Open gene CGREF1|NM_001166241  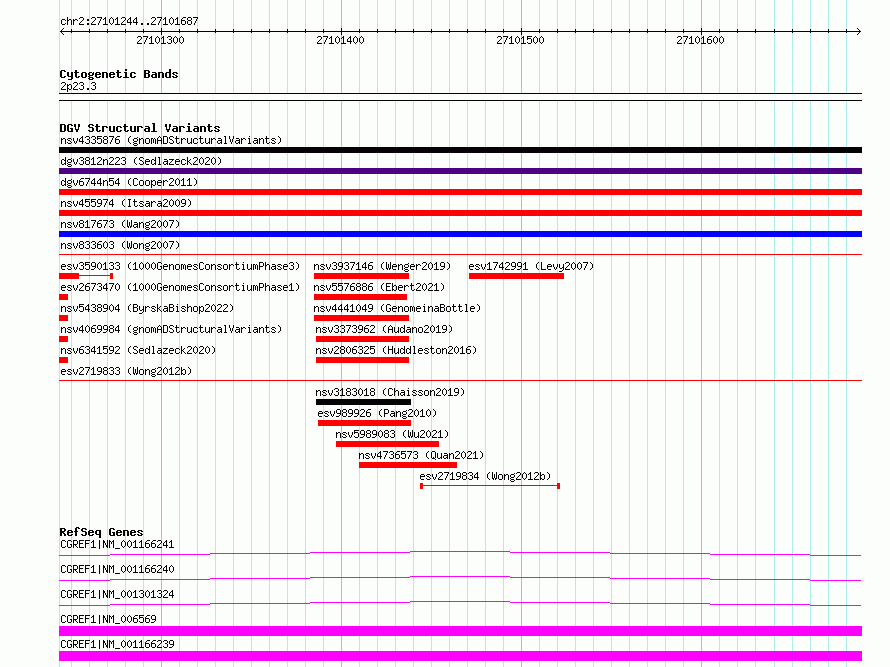coord(117,544)
